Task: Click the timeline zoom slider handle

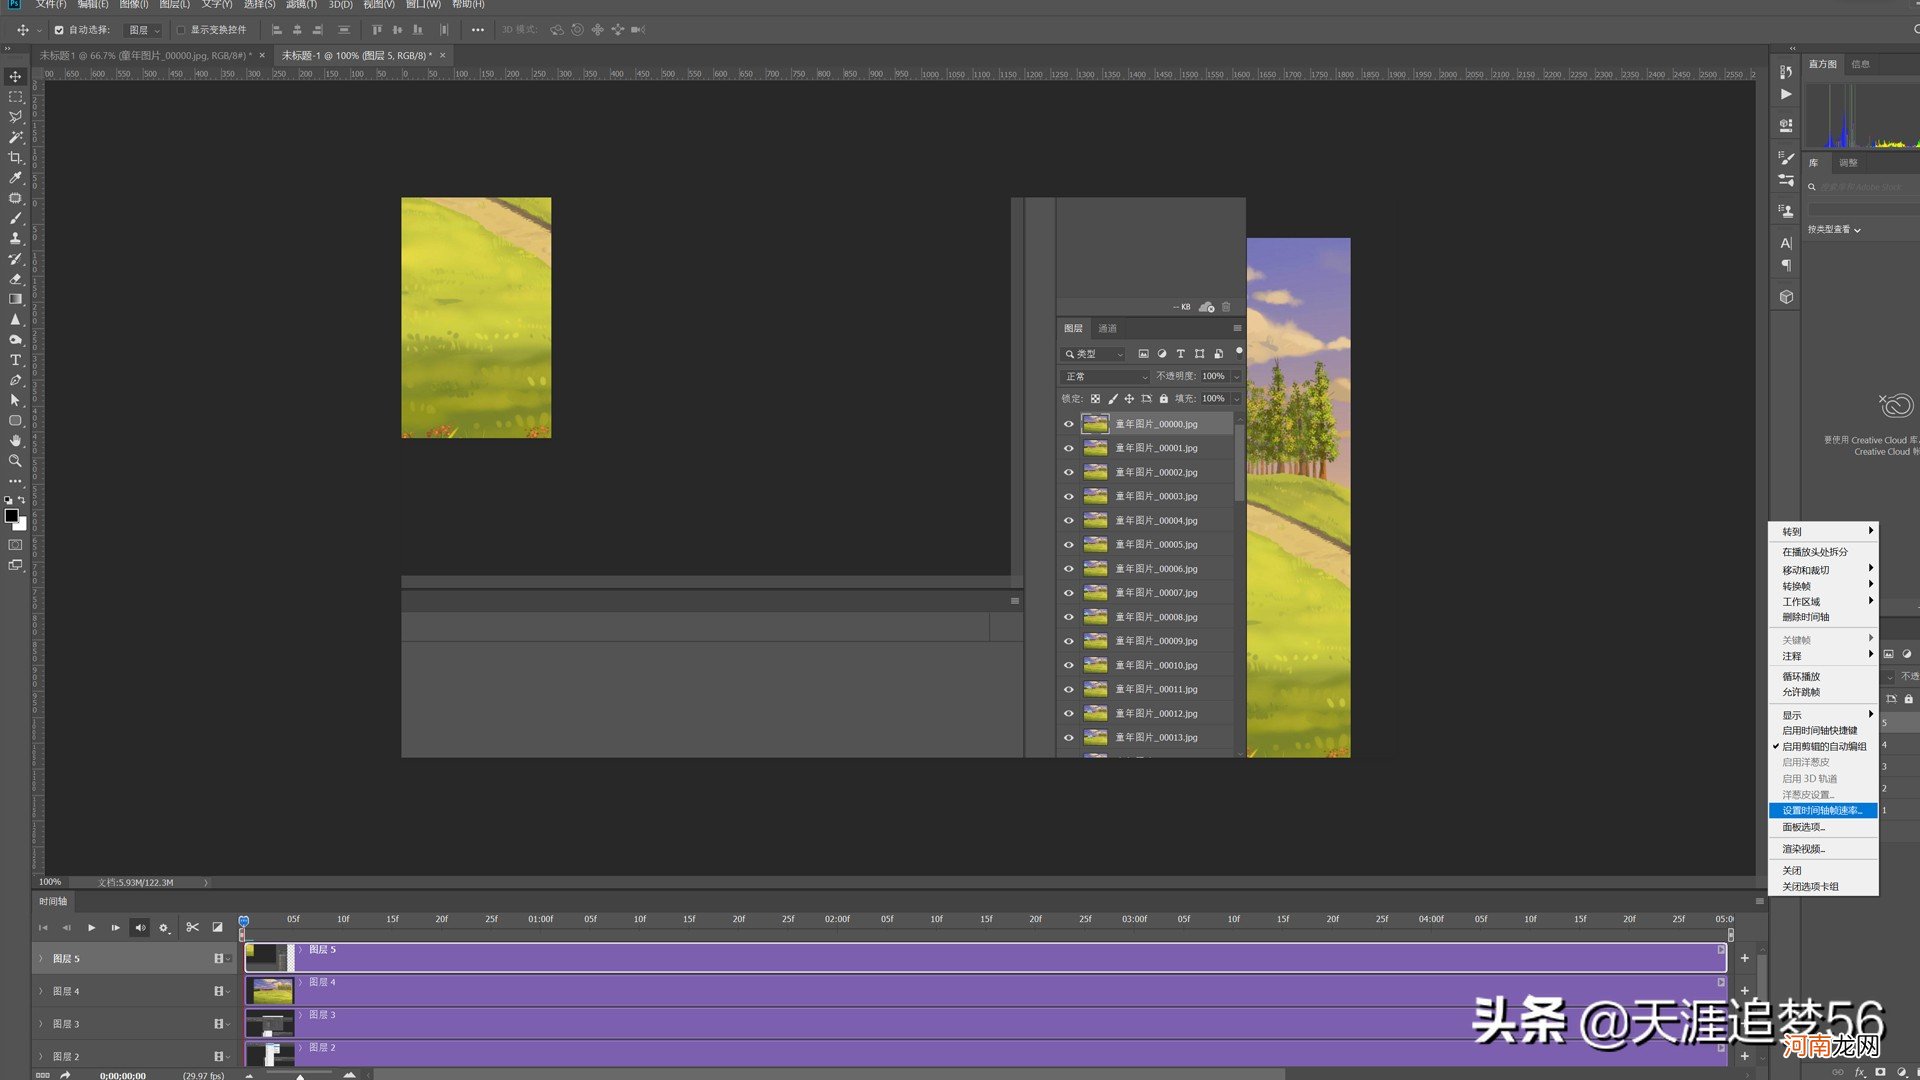Action: (x=300, y=1076)
